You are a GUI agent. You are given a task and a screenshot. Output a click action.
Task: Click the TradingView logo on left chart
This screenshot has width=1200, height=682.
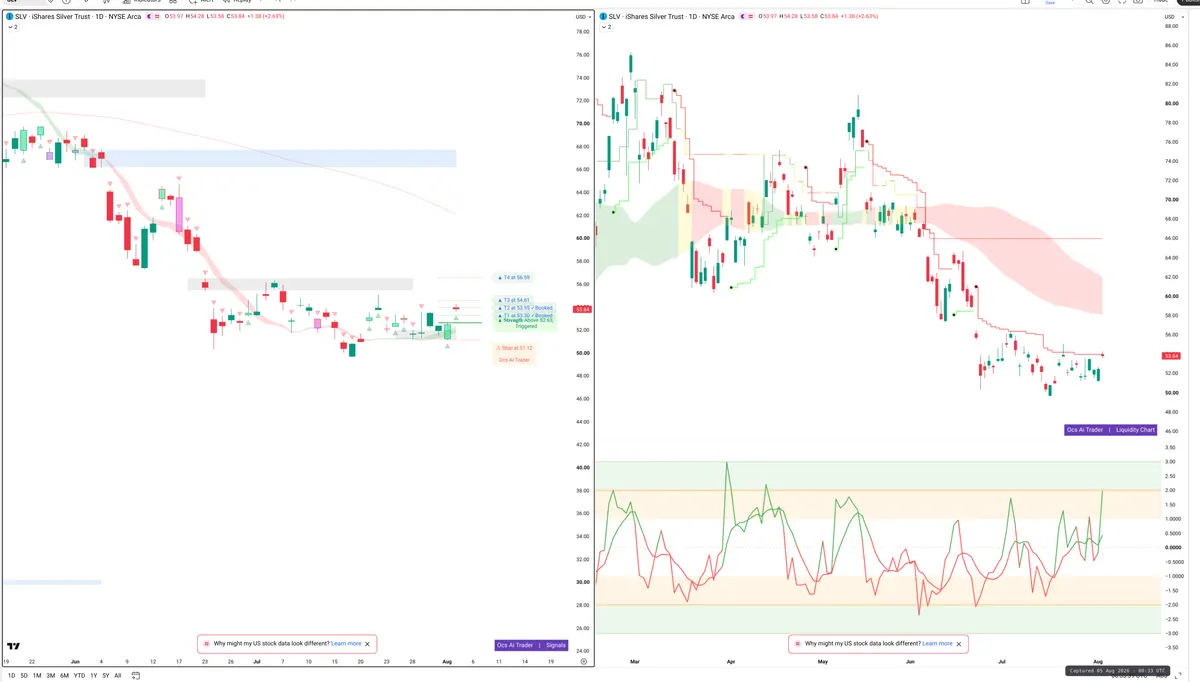click(14, 647)
